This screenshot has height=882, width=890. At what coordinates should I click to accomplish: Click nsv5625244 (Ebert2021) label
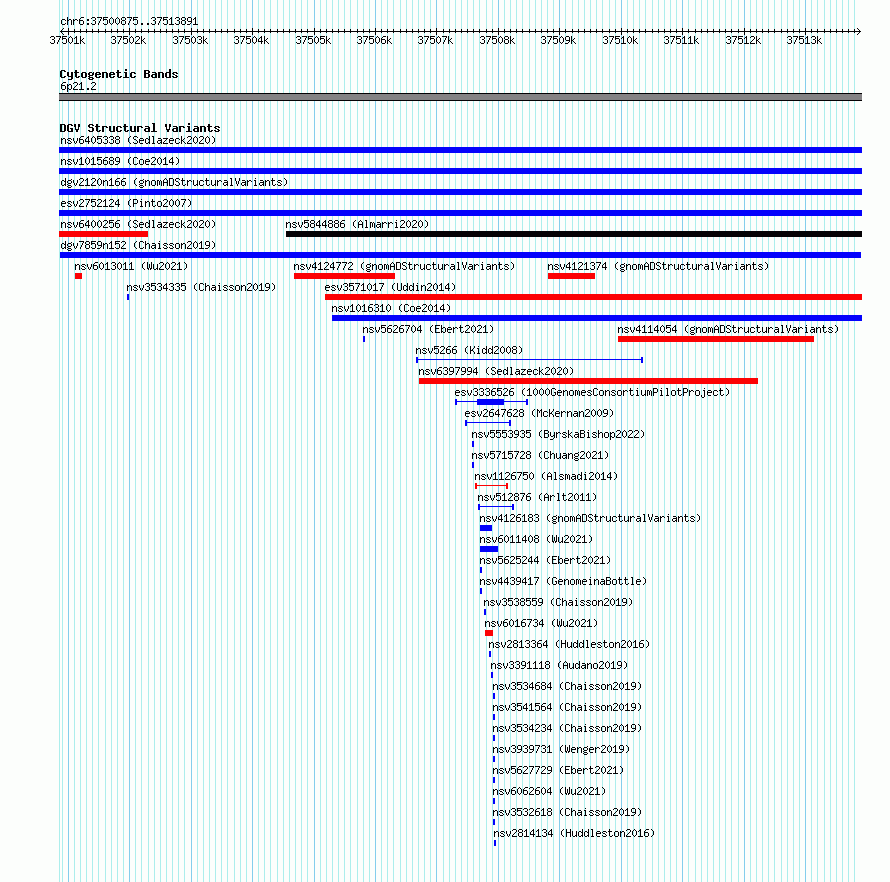(545, 560)
